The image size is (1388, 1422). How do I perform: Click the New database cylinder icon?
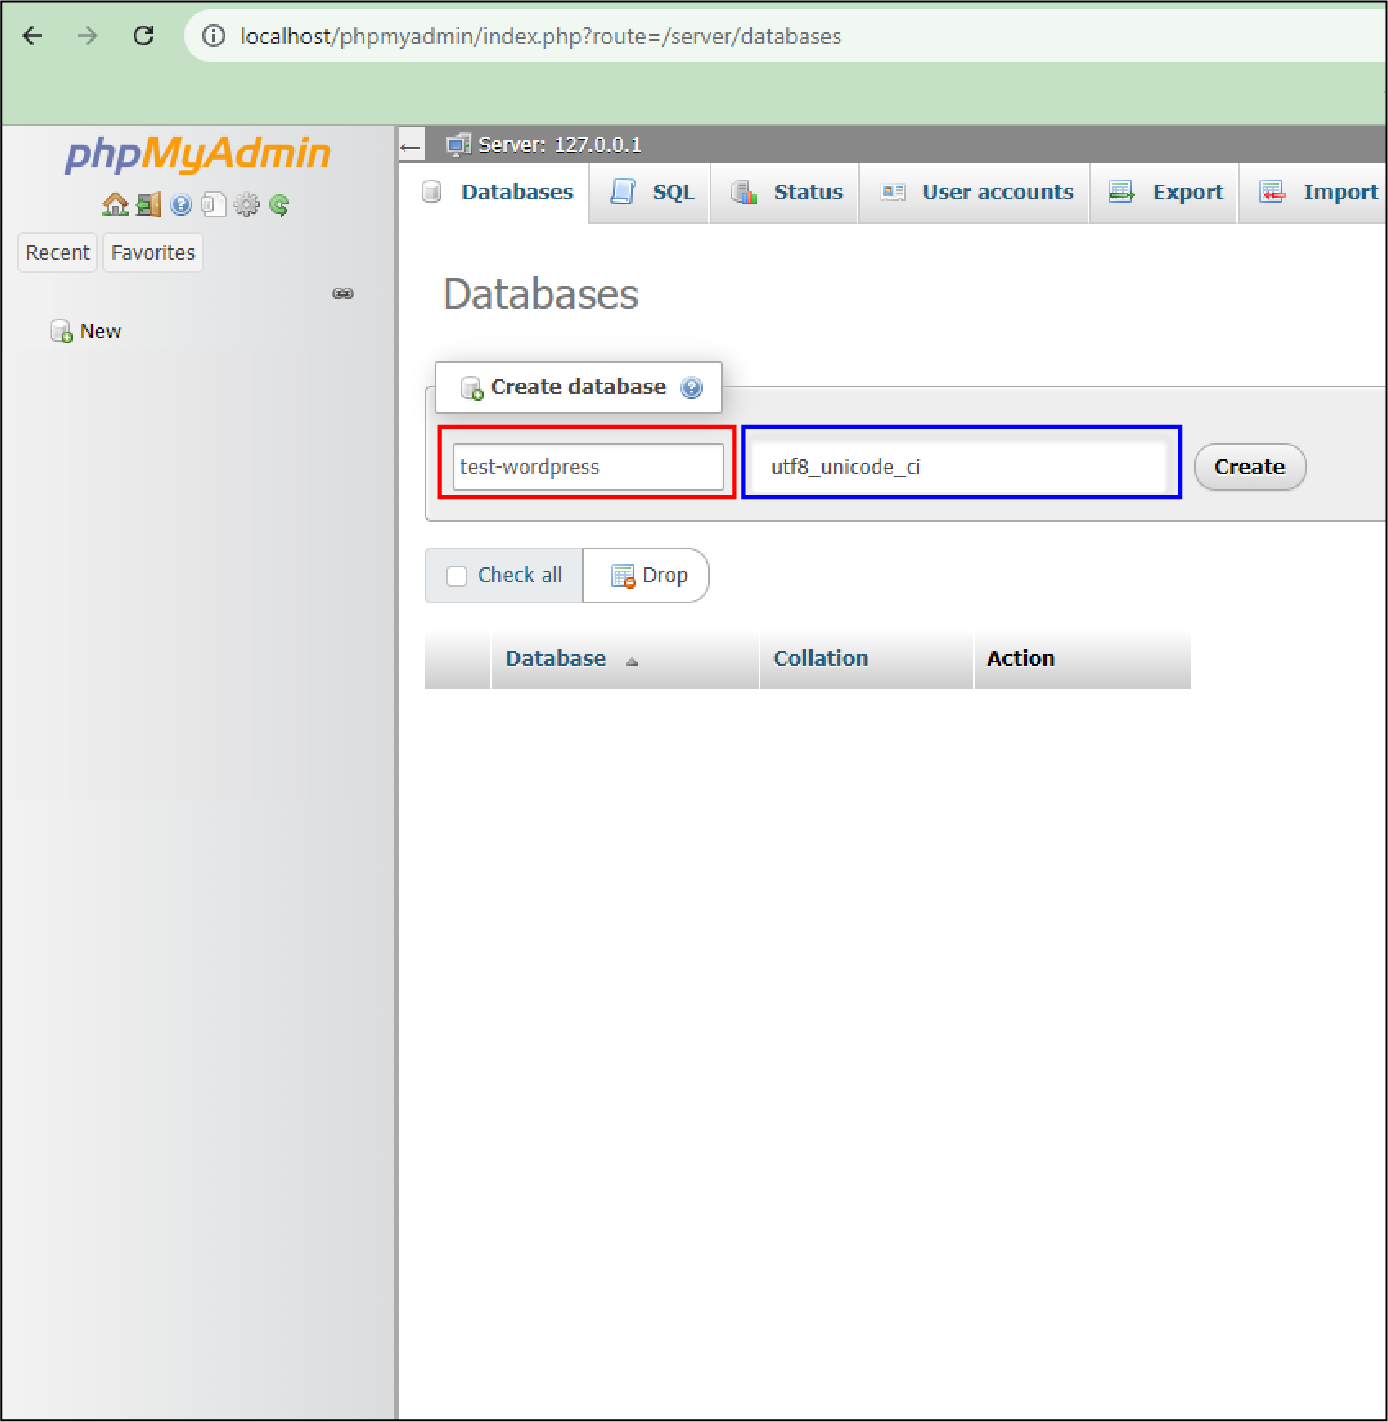pyautogui.click(x=61, y=331)
